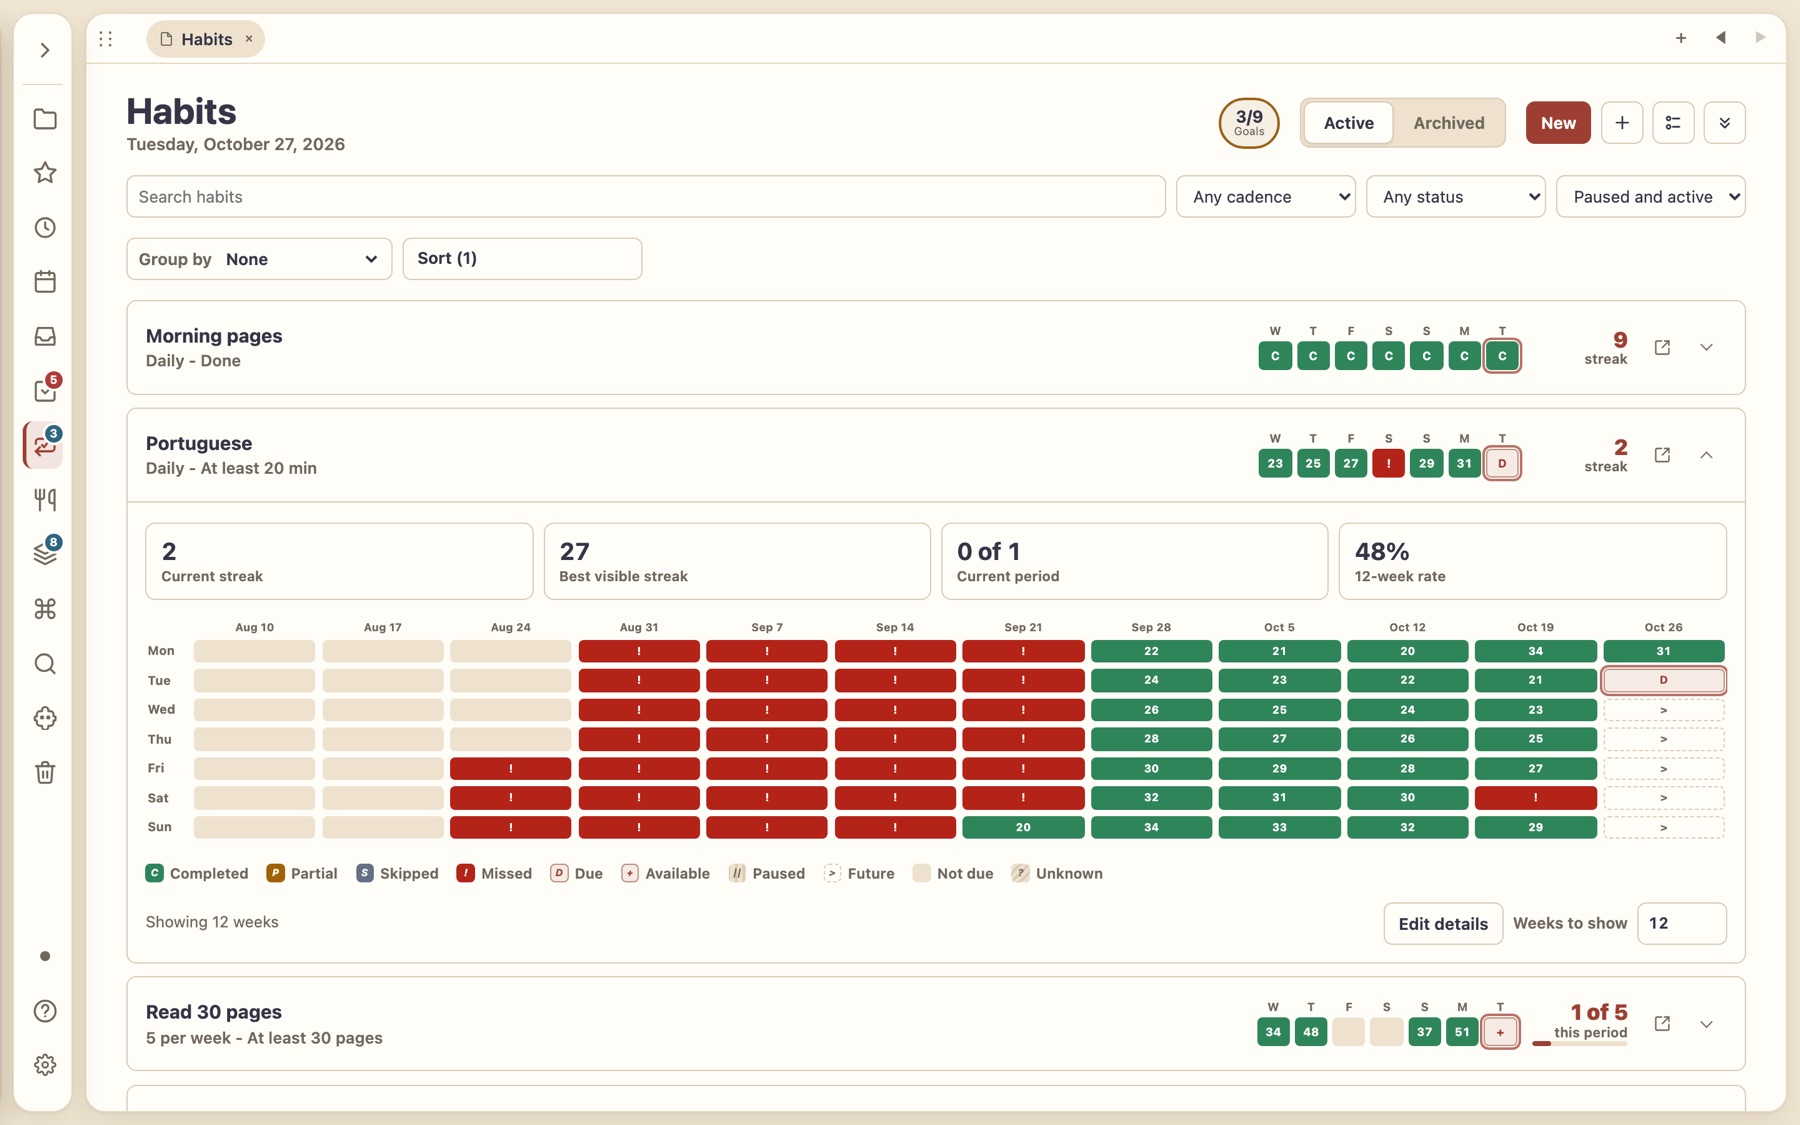Toggle the Sunday 20 cell in Sep 21 column
This screenshot has height=1125, width=1800.
coord(1023,827)
